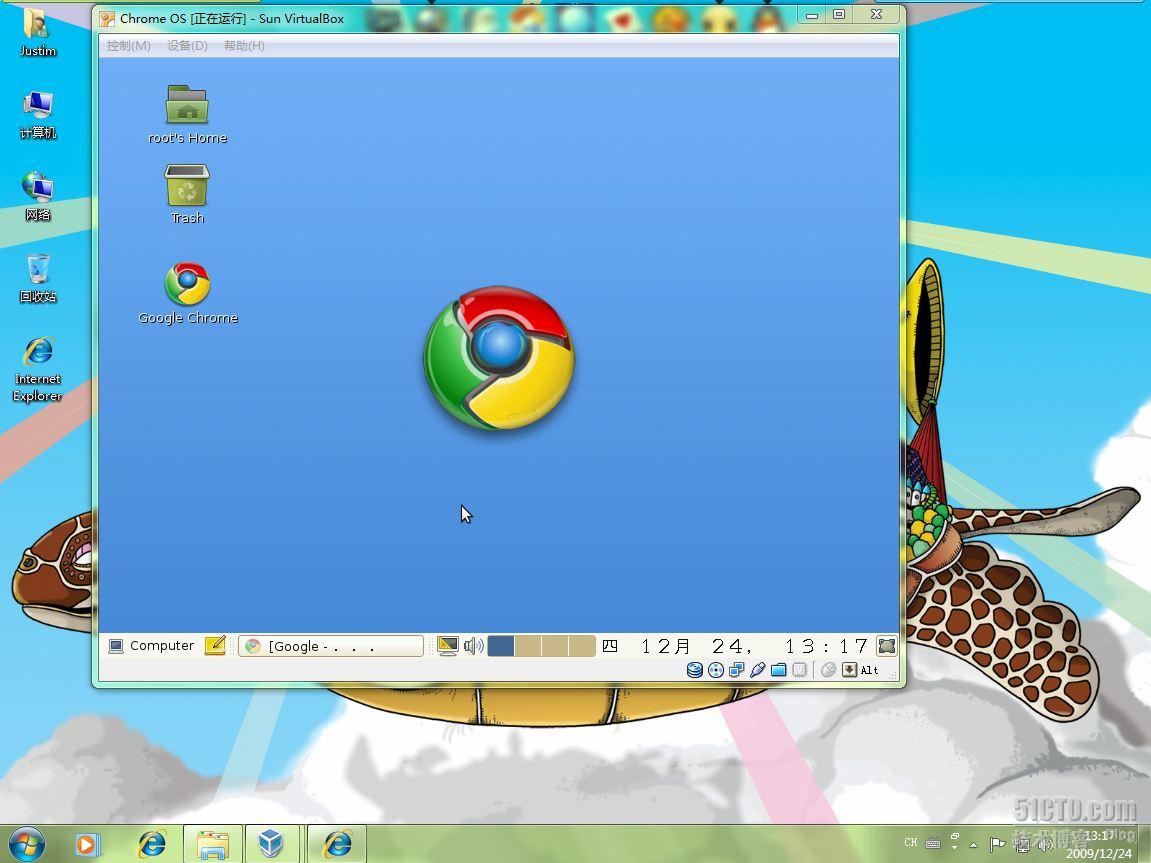Switch to the second workspace in the pager
The width and height of the screenshot is (1151, 863).
point(528,646)
